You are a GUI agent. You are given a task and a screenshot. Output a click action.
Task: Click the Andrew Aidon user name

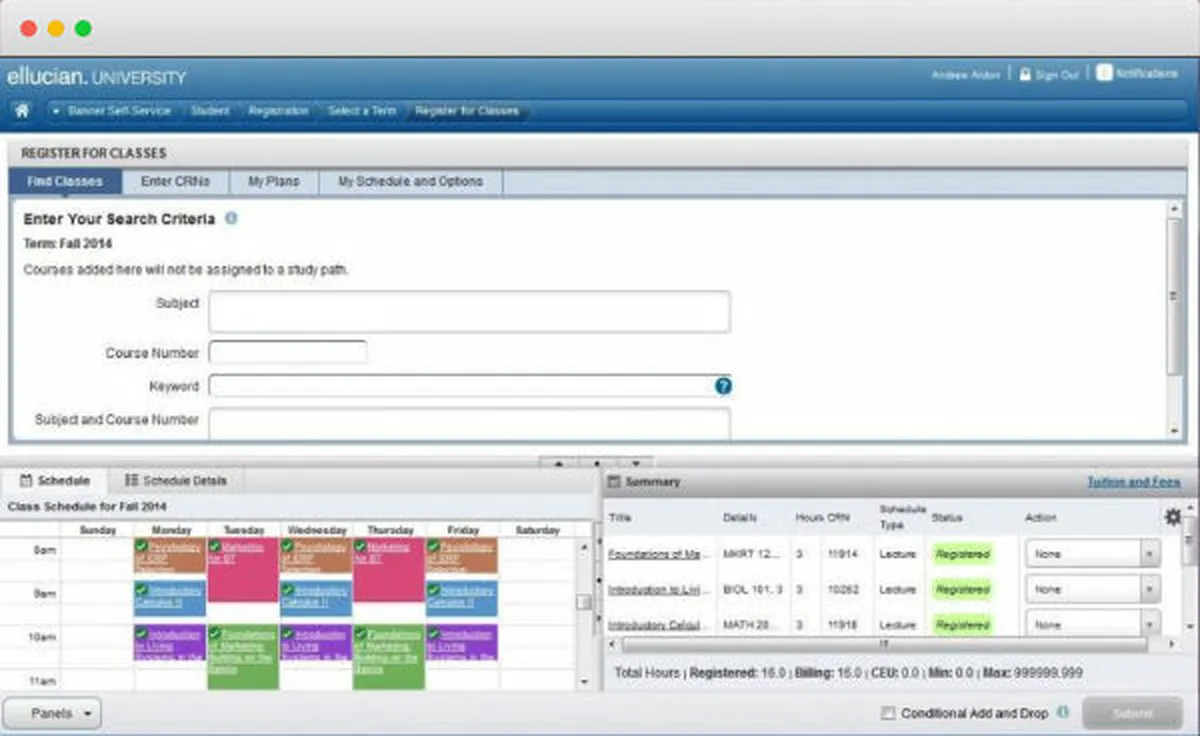point(965,75)
